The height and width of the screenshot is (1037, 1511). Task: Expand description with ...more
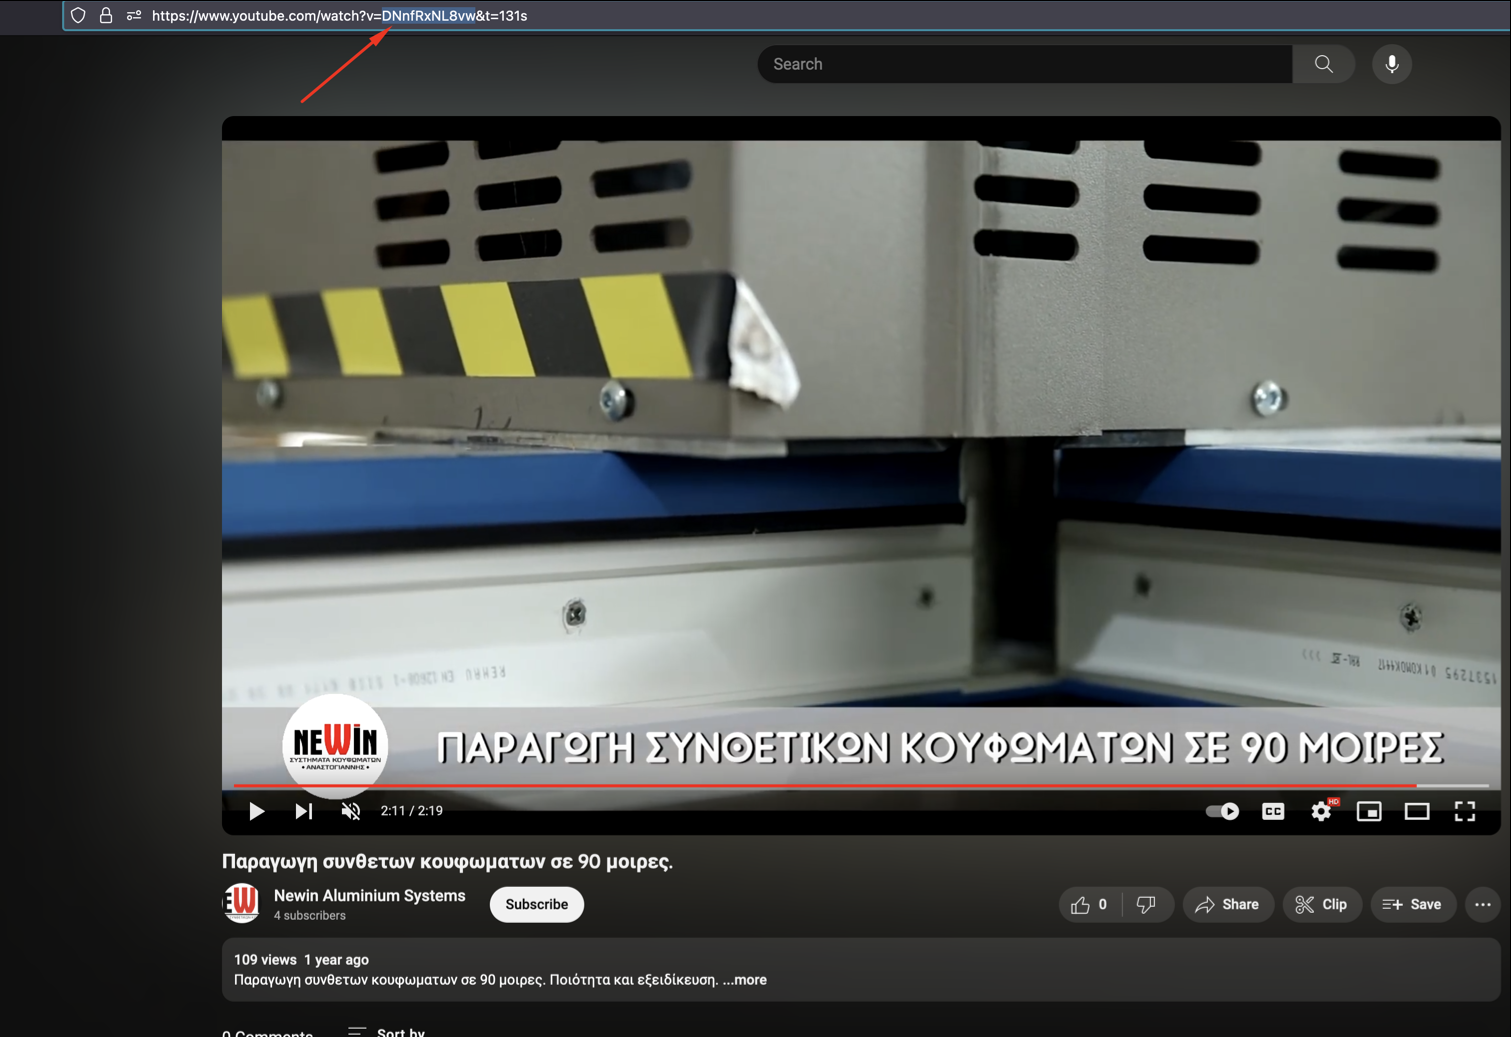[745, 980]
